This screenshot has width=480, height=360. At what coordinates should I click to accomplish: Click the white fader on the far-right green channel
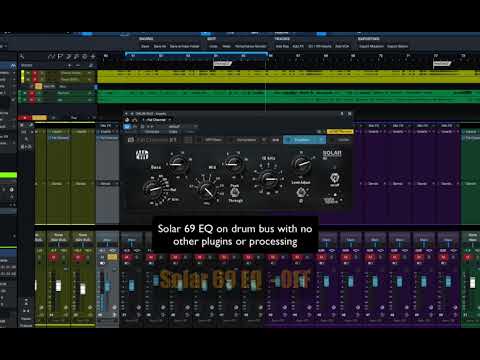473,283
